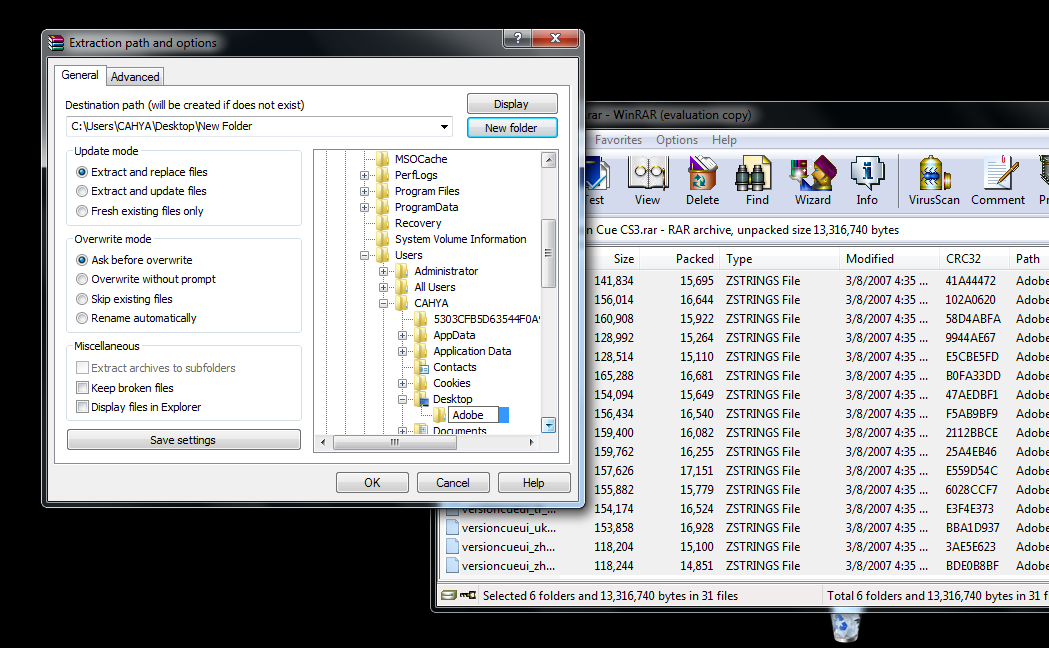The width and height of the screenshot is (1049, 648).
Task: Click the folder tree horizontal scrollbar thumb
Action: [x=395, y=442]
